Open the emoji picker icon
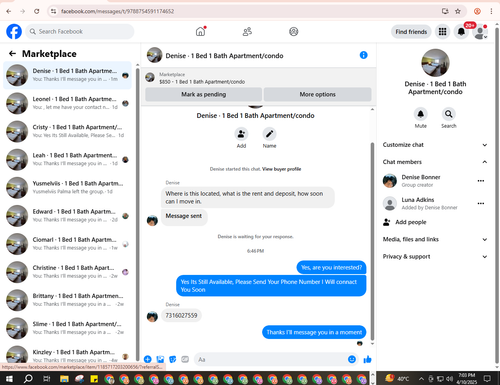The width and height of the screenshot is (500, 385). click(352, 359)
